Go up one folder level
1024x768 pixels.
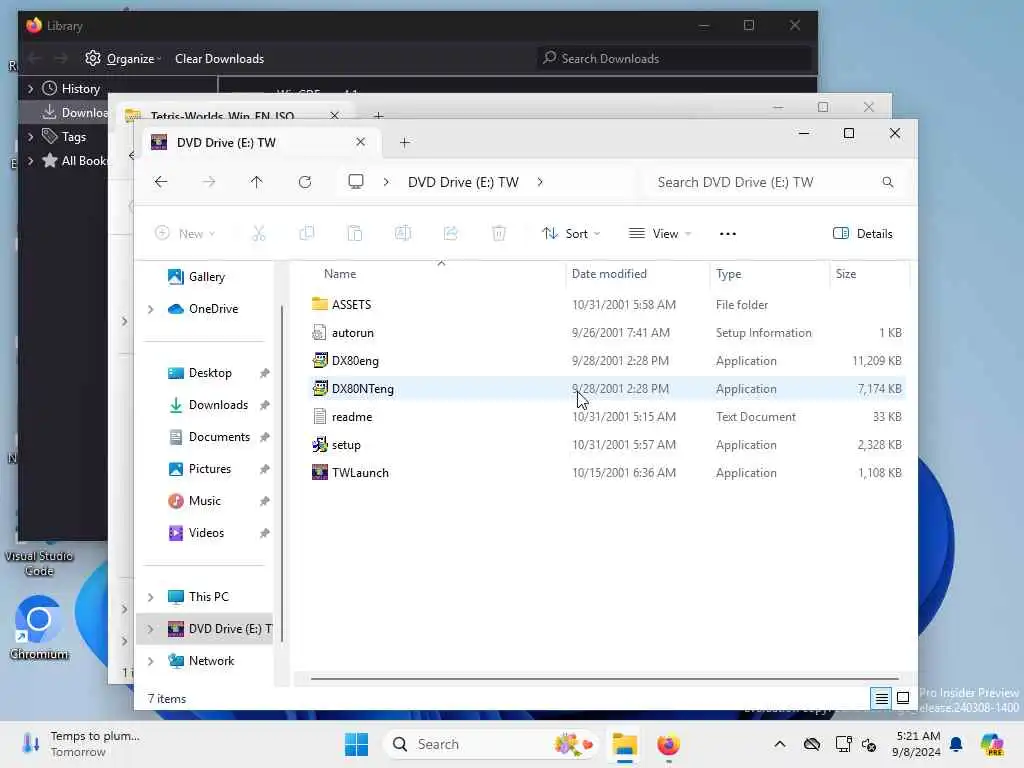(257, 182)
